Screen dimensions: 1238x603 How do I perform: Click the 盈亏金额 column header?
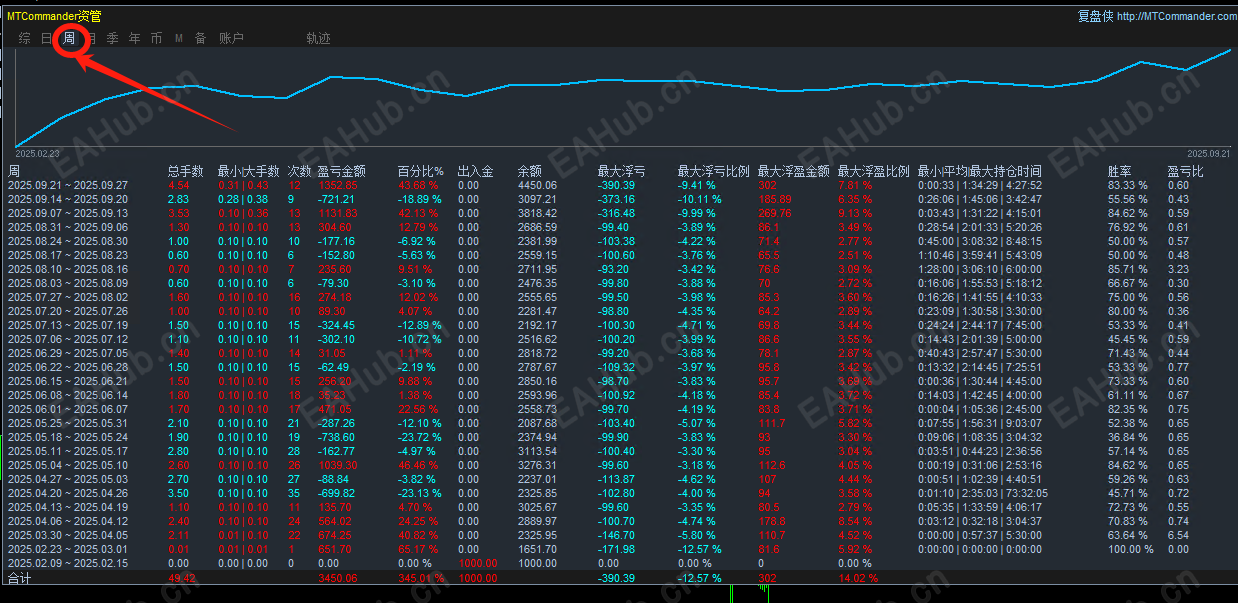(x=342, y=171)
